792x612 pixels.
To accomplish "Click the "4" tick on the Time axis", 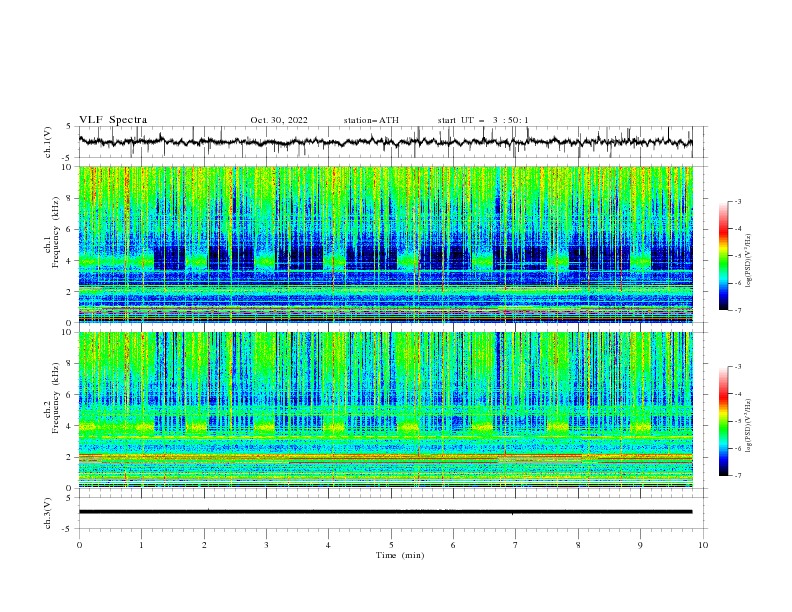I will [328, 545].
